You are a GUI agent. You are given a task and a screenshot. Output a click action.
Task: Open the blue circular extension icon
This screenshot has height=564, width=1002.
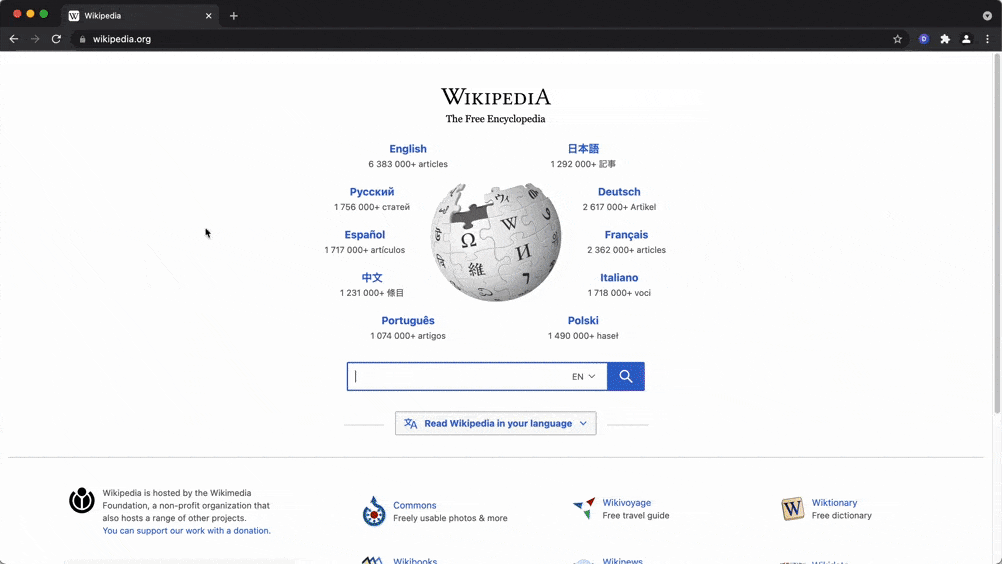[923, 39]
